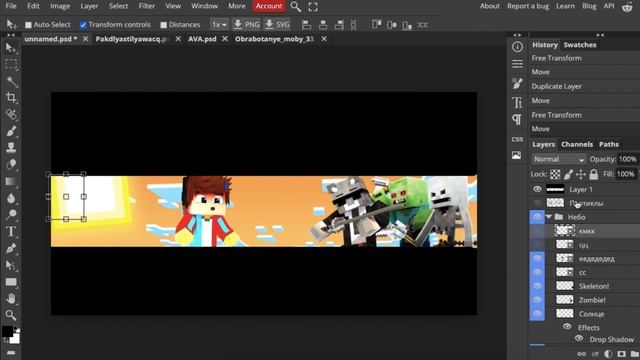Open the Fill 100% dropdown
640x360 pixels.
point(626,174)
